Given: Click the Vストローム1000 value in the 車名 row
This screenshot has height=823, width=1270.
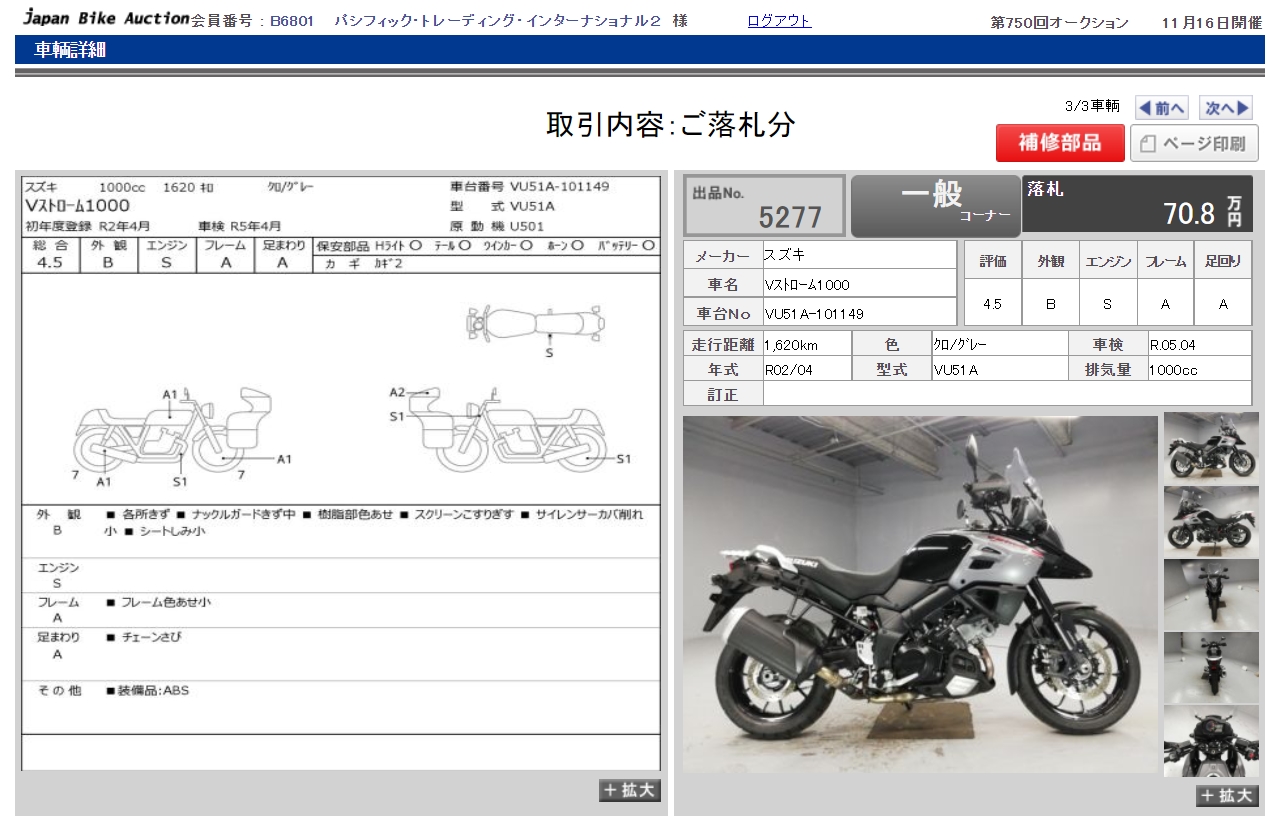Looking at the screenshot, I should pyautogui.click(x=807, y=285).
